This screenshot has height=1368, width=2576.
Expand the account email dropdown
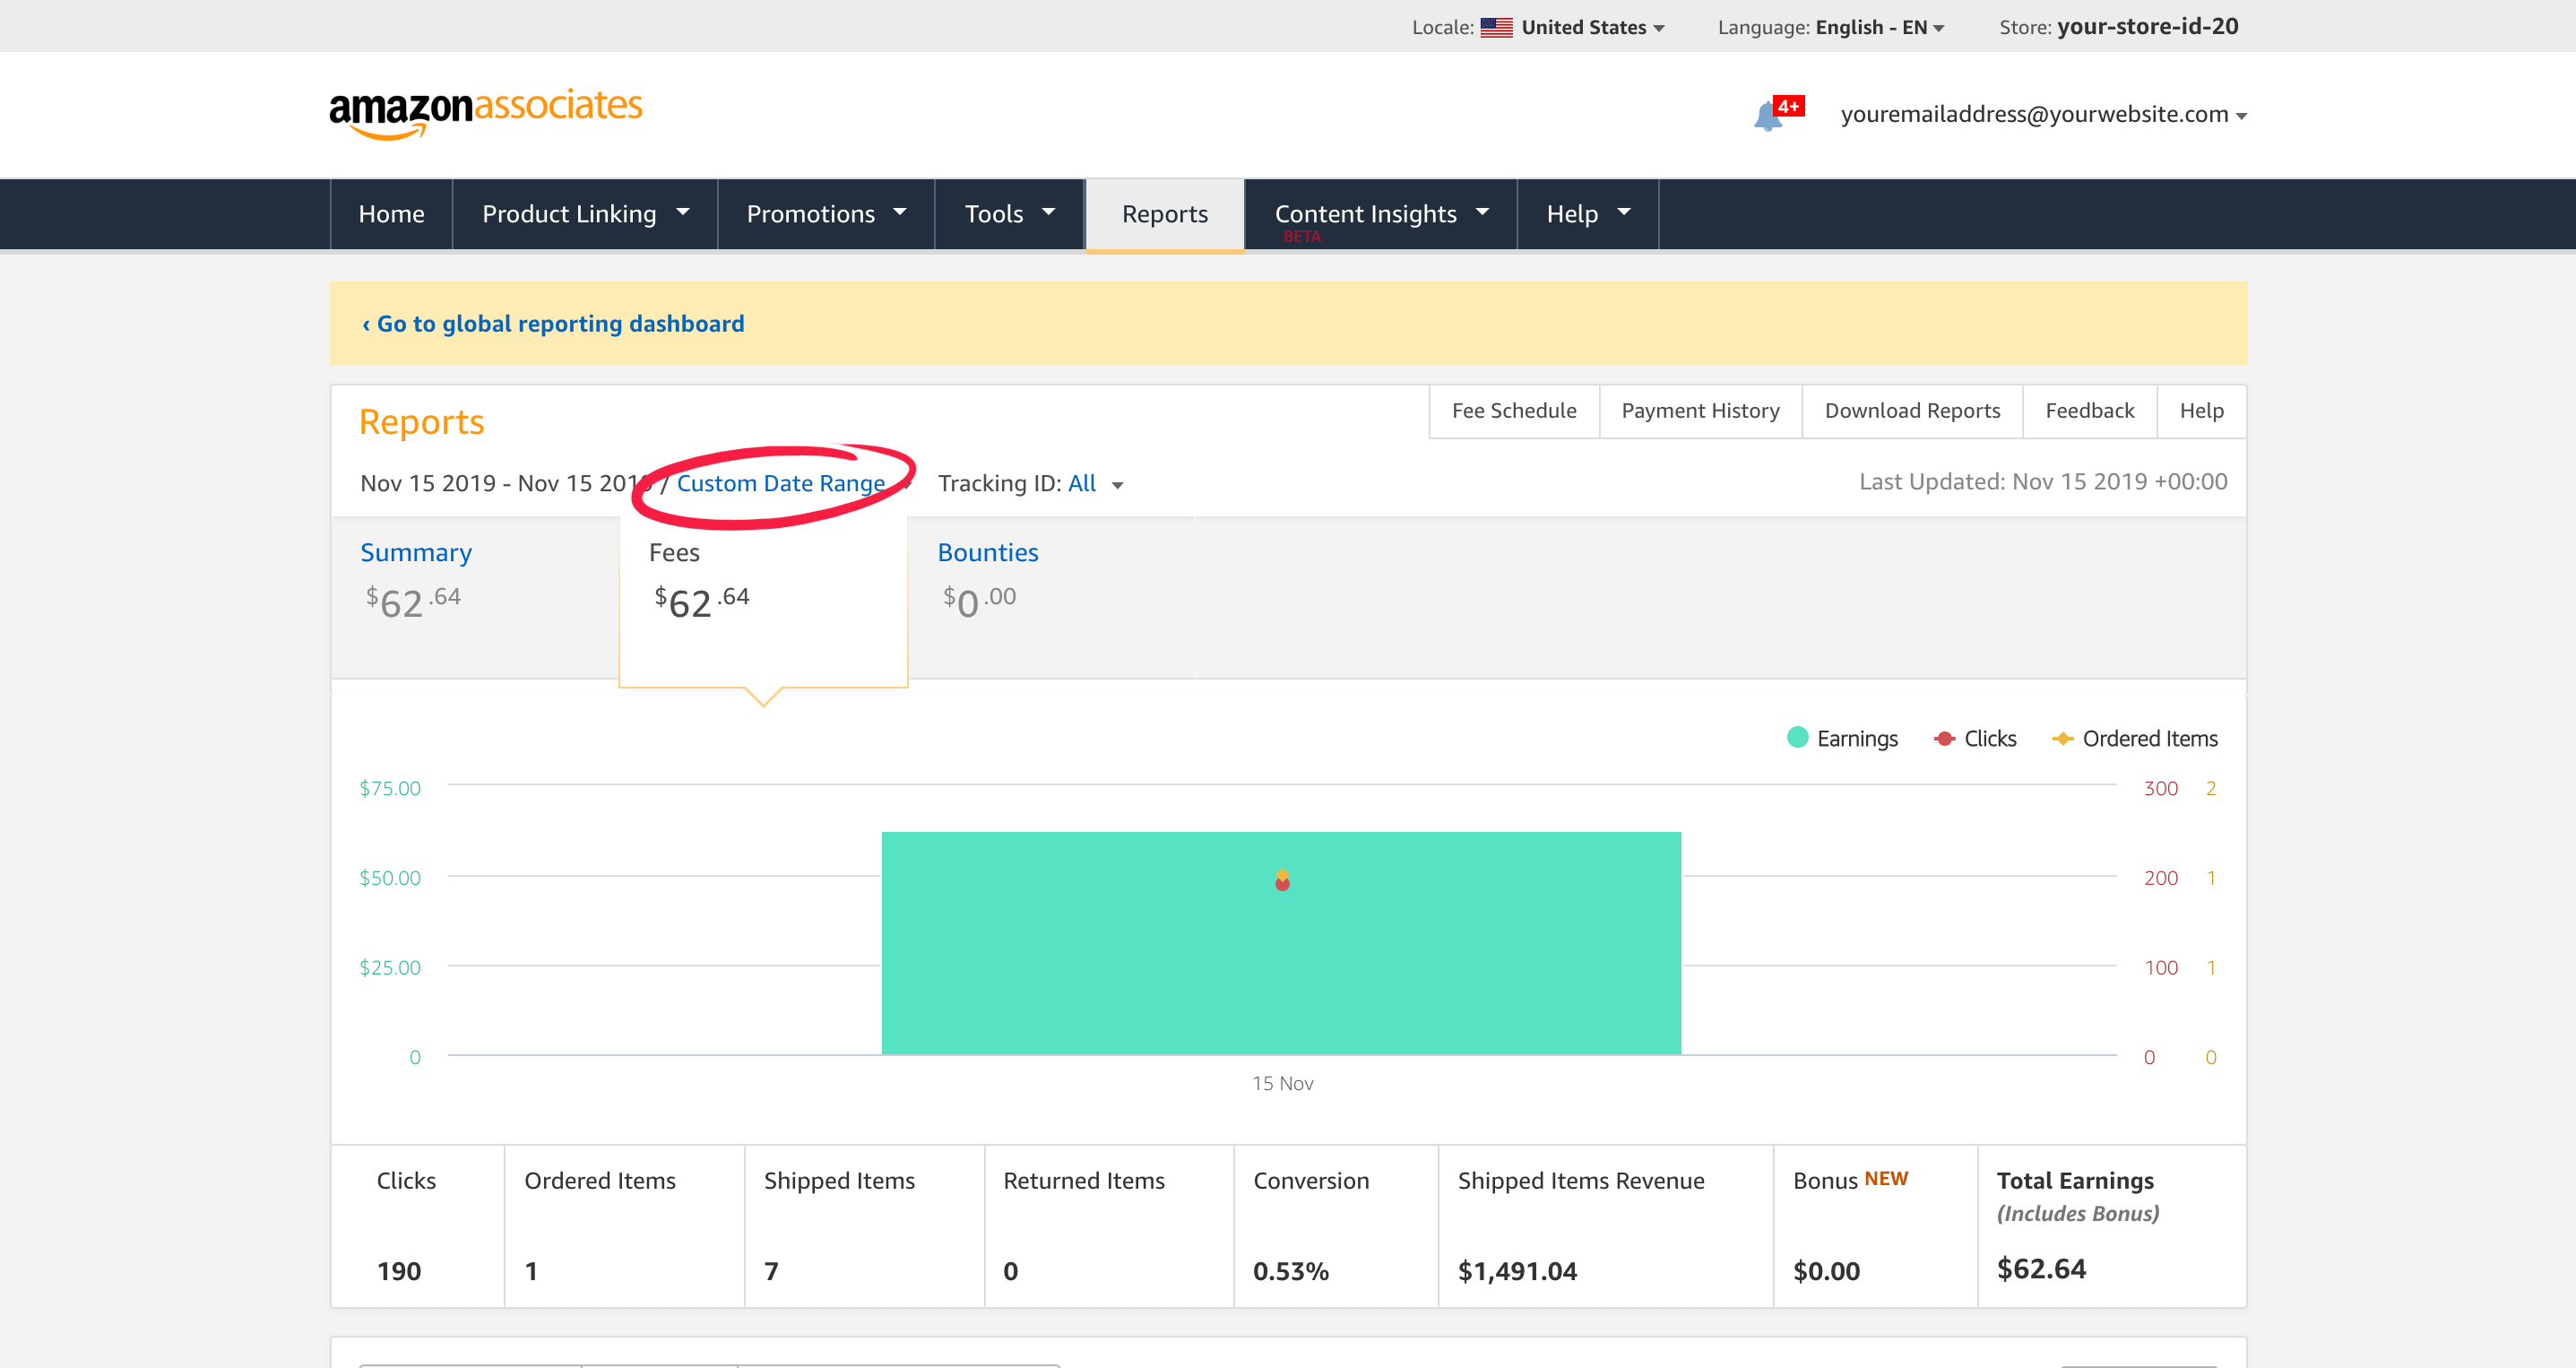2043,114
